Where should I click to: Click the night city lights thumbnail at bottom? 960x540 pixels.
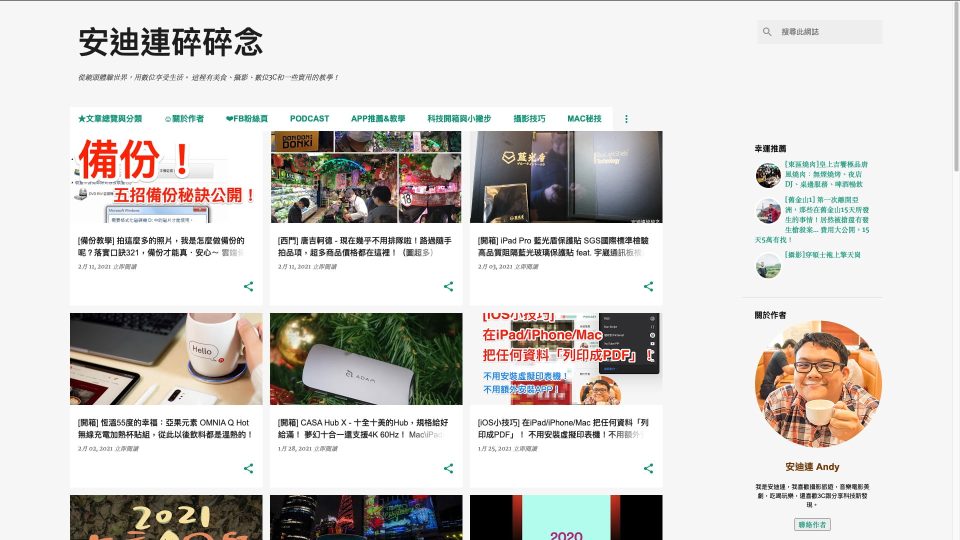(x=366, y=517)
